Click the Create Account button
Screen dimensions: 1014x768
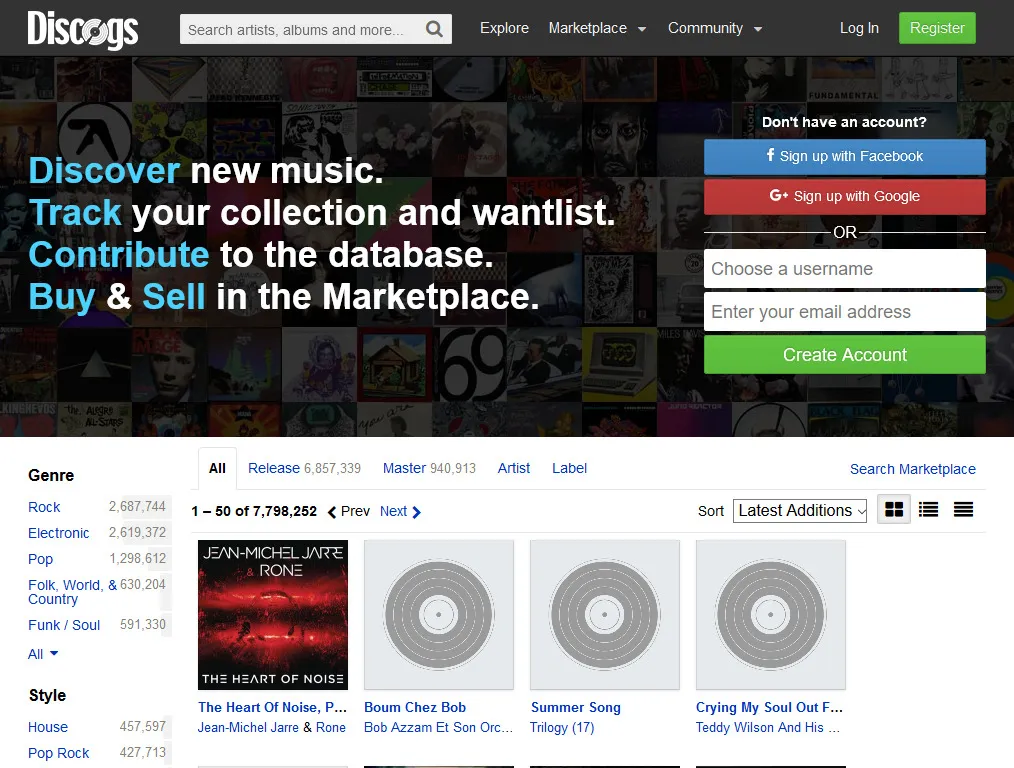(844, 354)
